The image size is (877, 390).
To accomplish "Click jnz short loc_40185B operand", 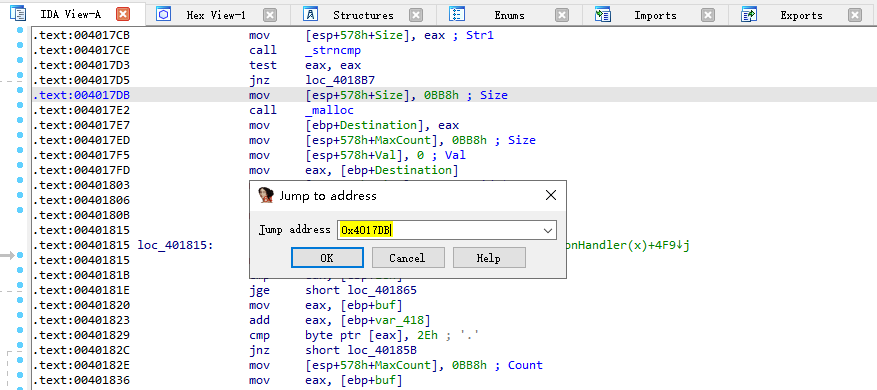I will (x=361, y=350).
